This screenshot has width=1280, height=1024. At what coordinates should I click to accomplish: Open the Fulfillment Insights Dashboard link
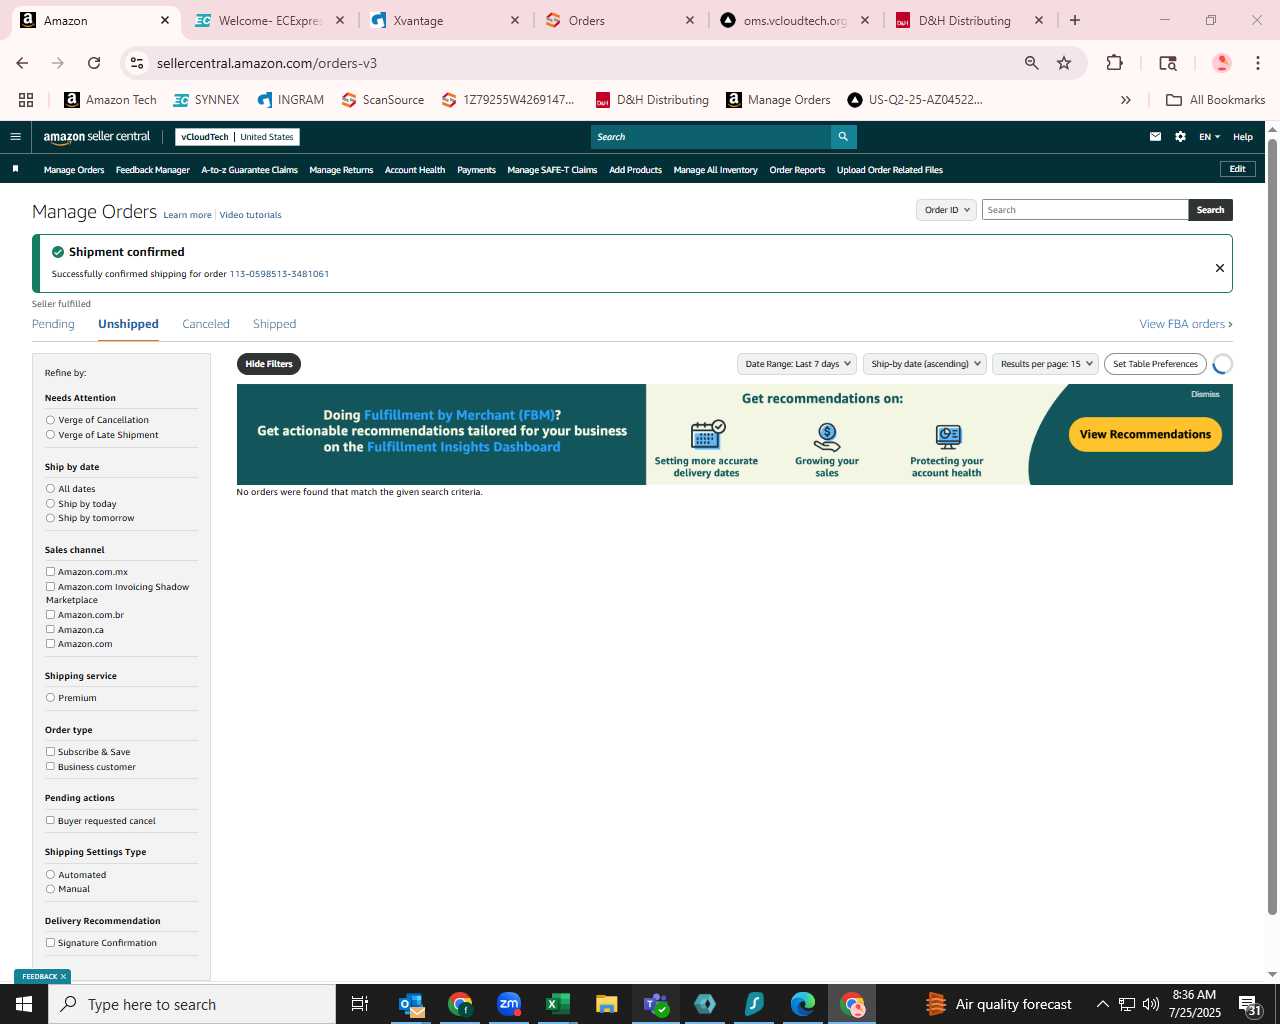pos(463,447)
